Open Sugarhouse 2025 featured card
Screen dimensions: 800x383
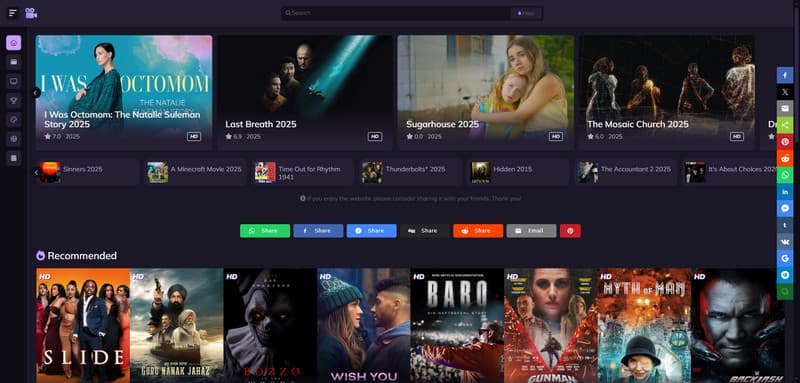[x=485, y=92]
